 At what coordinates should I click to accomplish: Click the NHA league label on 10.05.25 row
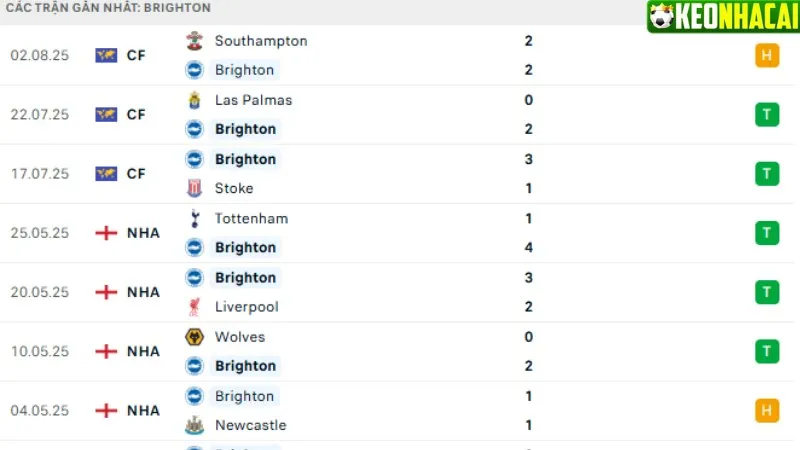coord(143,351)
